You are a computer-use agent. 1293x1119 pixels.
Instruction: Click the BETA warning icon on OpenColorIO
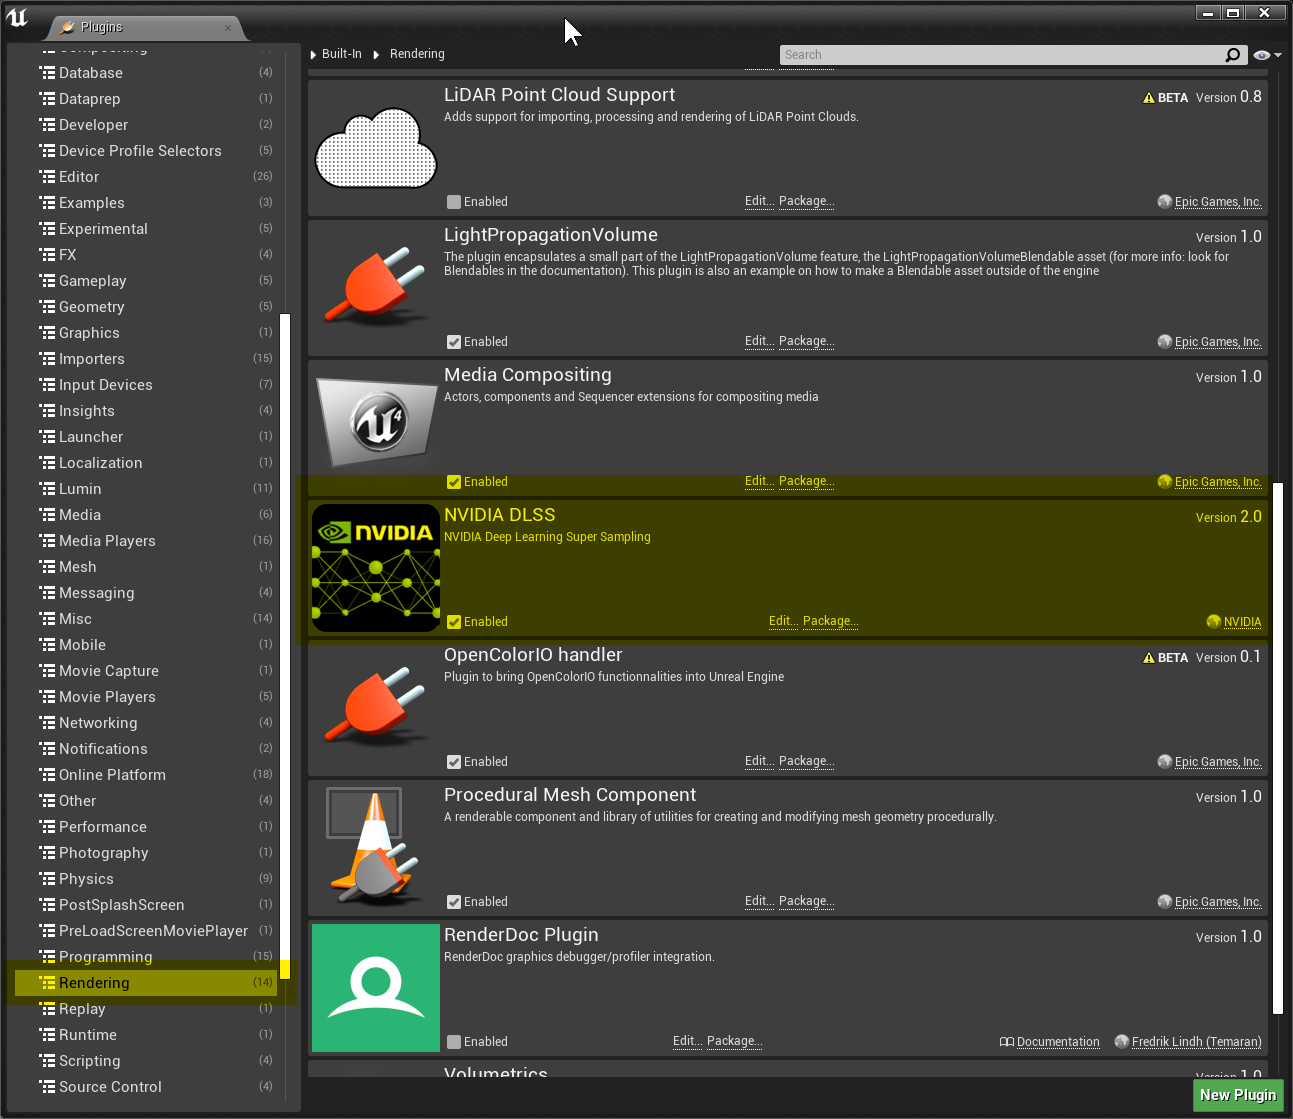point(1149,658)
